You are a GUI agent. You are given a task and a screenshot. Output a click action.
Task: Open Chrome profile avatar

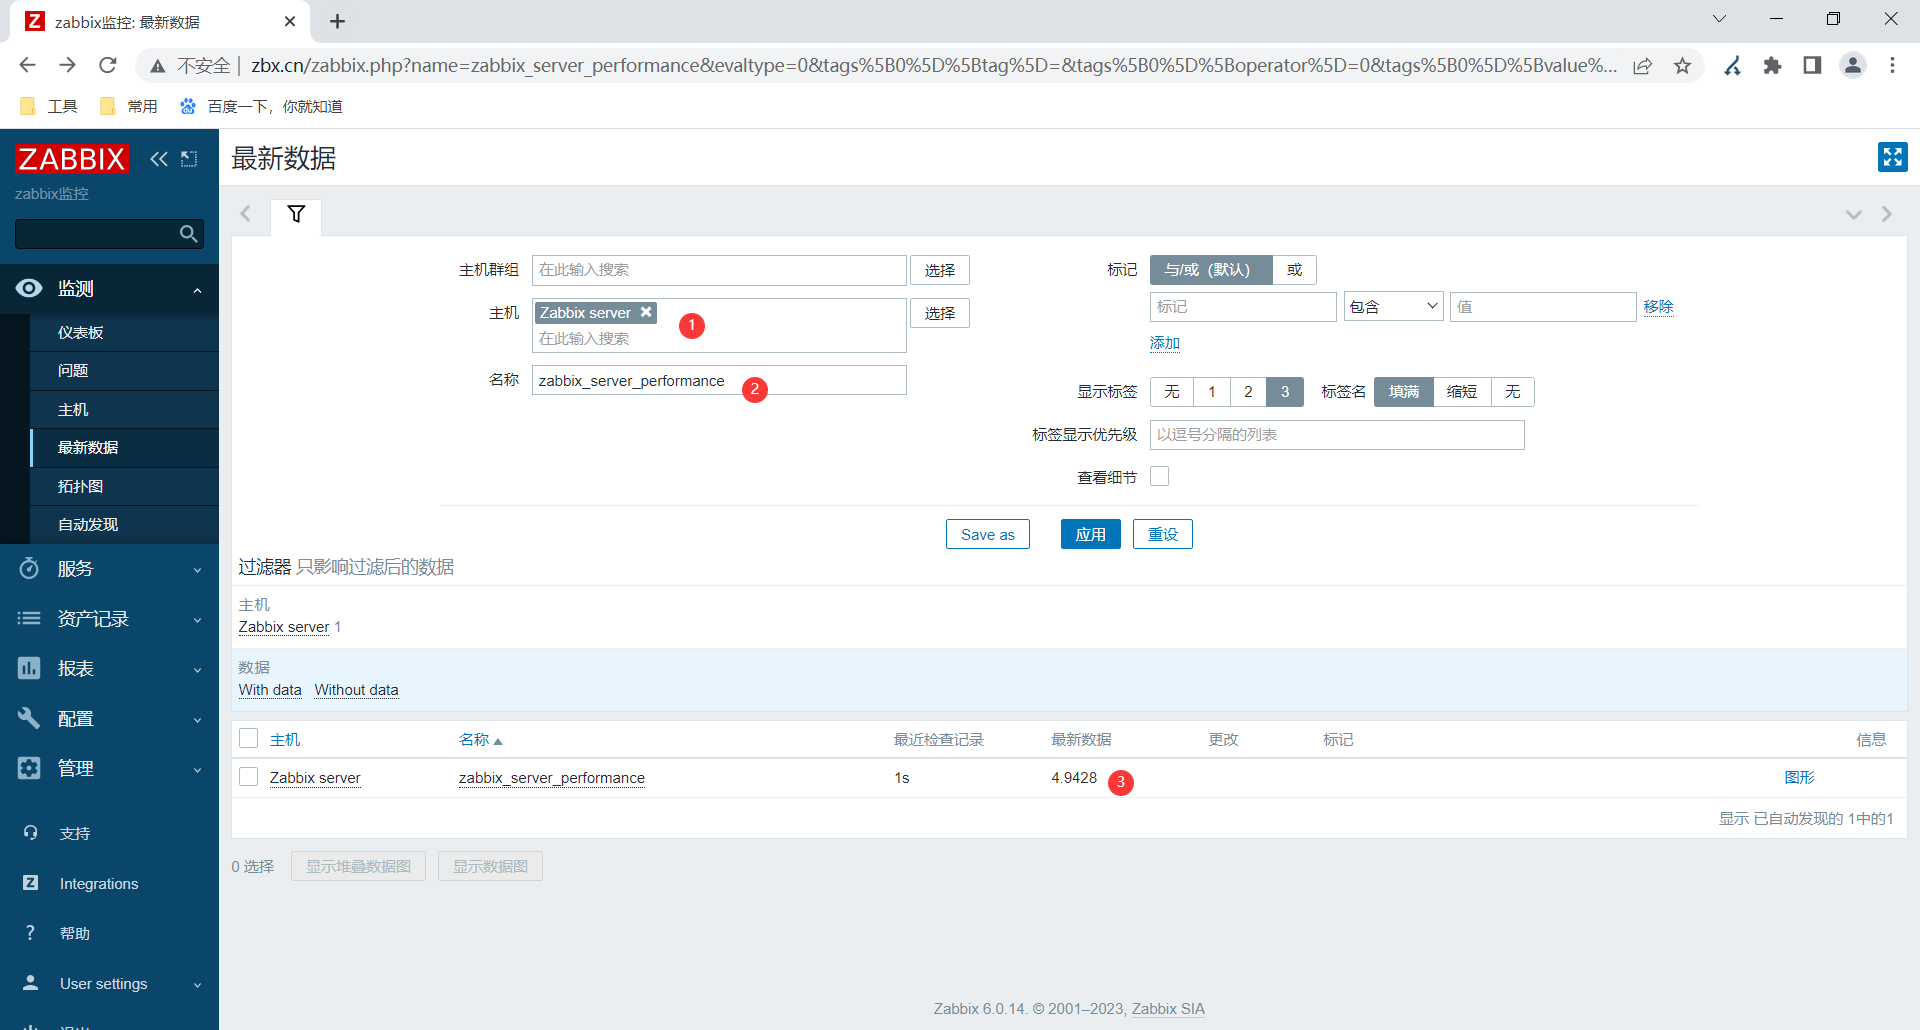tap(1853, 65)
